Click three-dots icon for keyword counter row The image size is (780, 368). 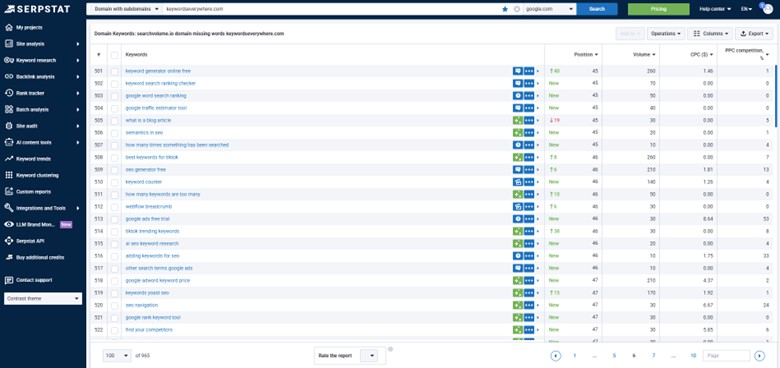(x=529, y=182)
